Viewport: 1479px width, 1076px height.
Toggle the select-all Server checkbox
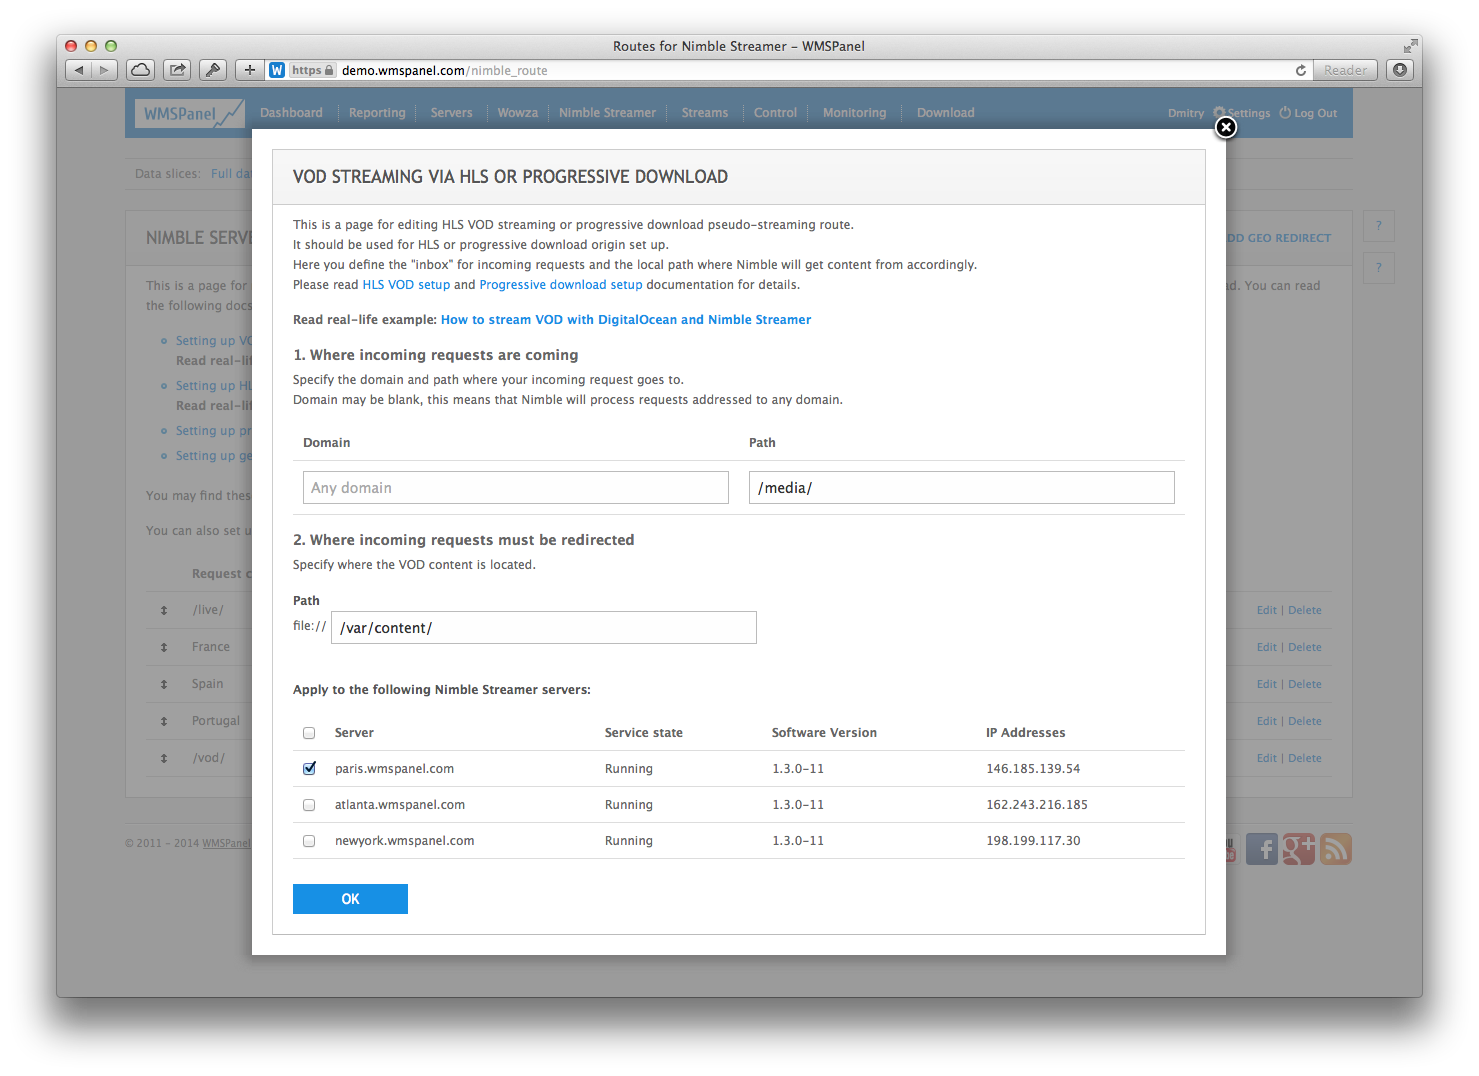(309, 733)
